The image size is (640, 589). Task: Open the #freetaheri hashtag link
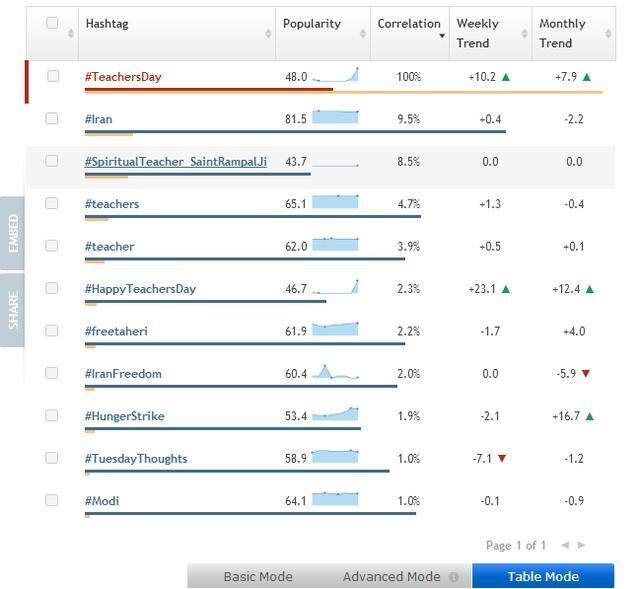tap(116, 331)
